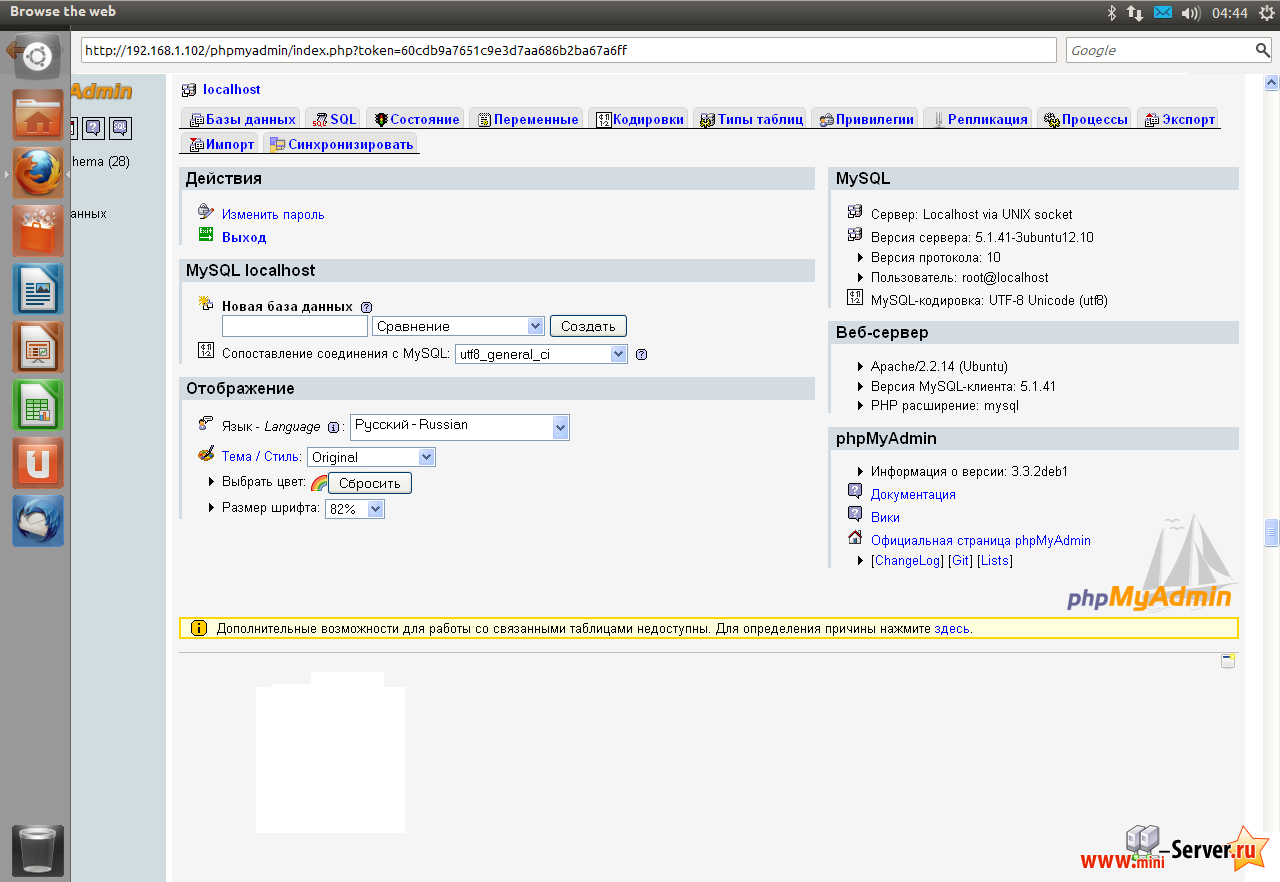Click the green exit icon near Выход

pyautogui.click(x=206, y=235)
